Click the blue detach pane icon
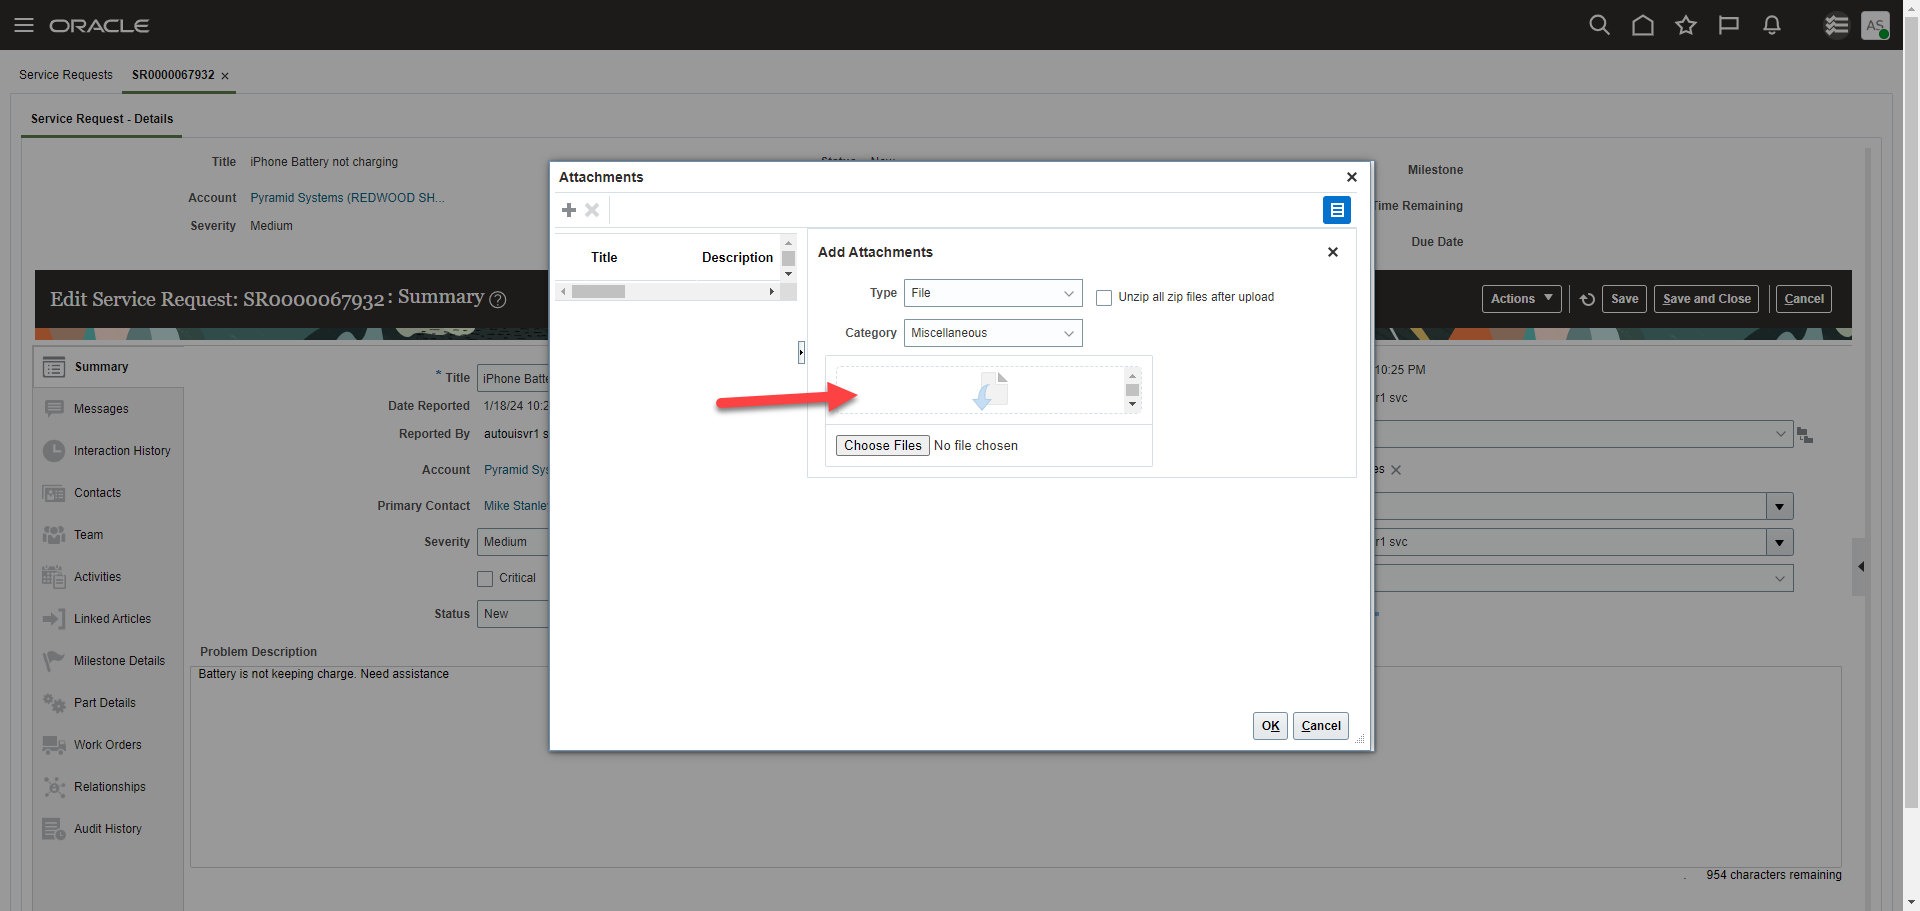 coord(1337,210)
